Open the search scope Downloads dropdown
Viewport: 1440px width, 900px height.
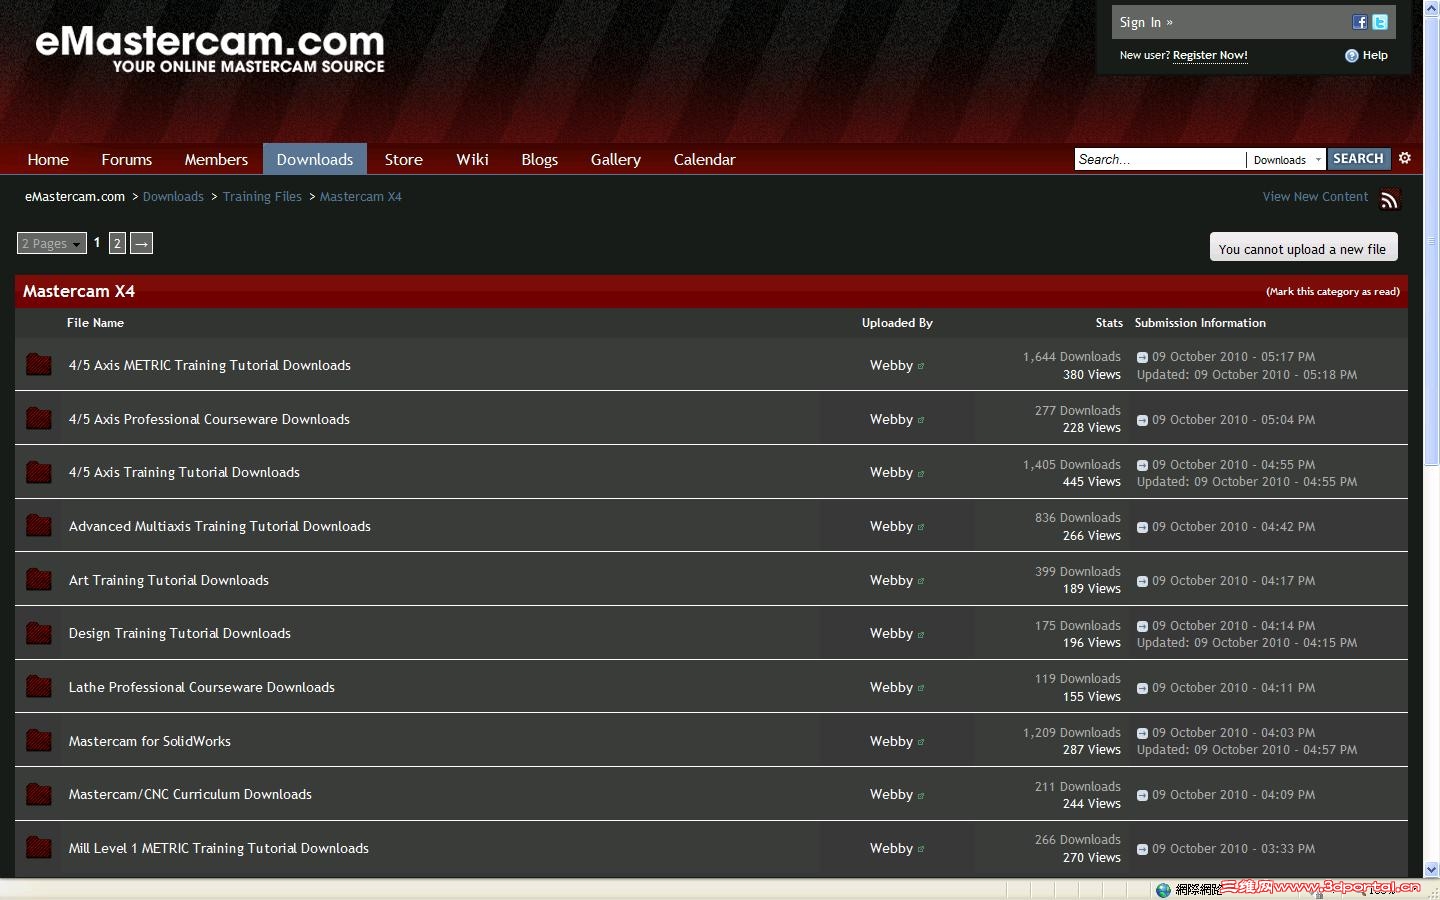point(1286,160)
